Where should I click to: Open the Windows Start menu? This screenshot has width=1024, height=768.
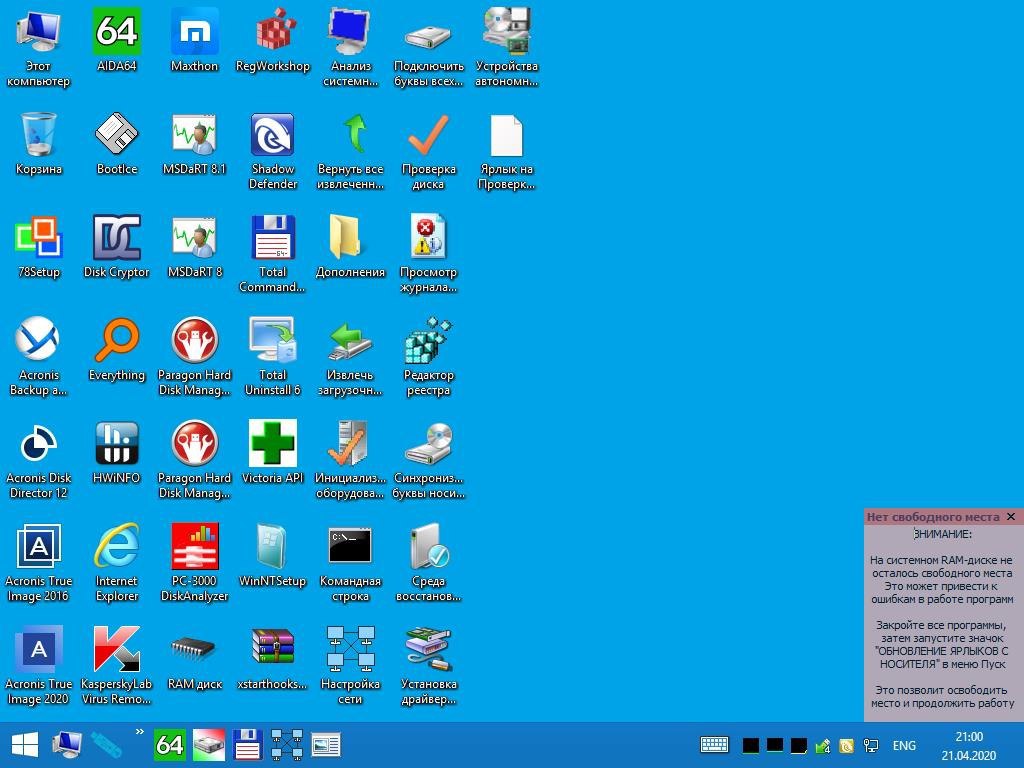25,744
